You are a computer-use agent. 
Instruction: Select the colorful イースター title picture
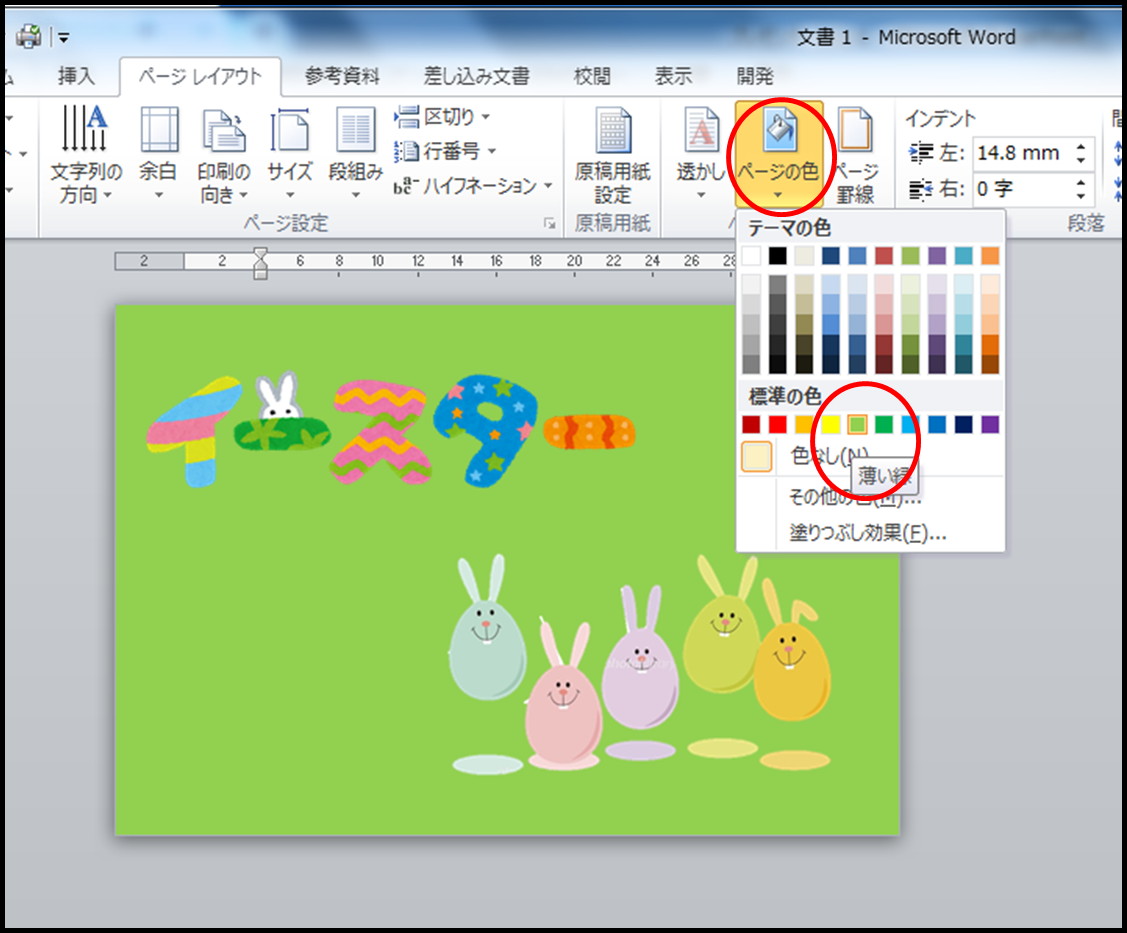click(x=391, y=430)
